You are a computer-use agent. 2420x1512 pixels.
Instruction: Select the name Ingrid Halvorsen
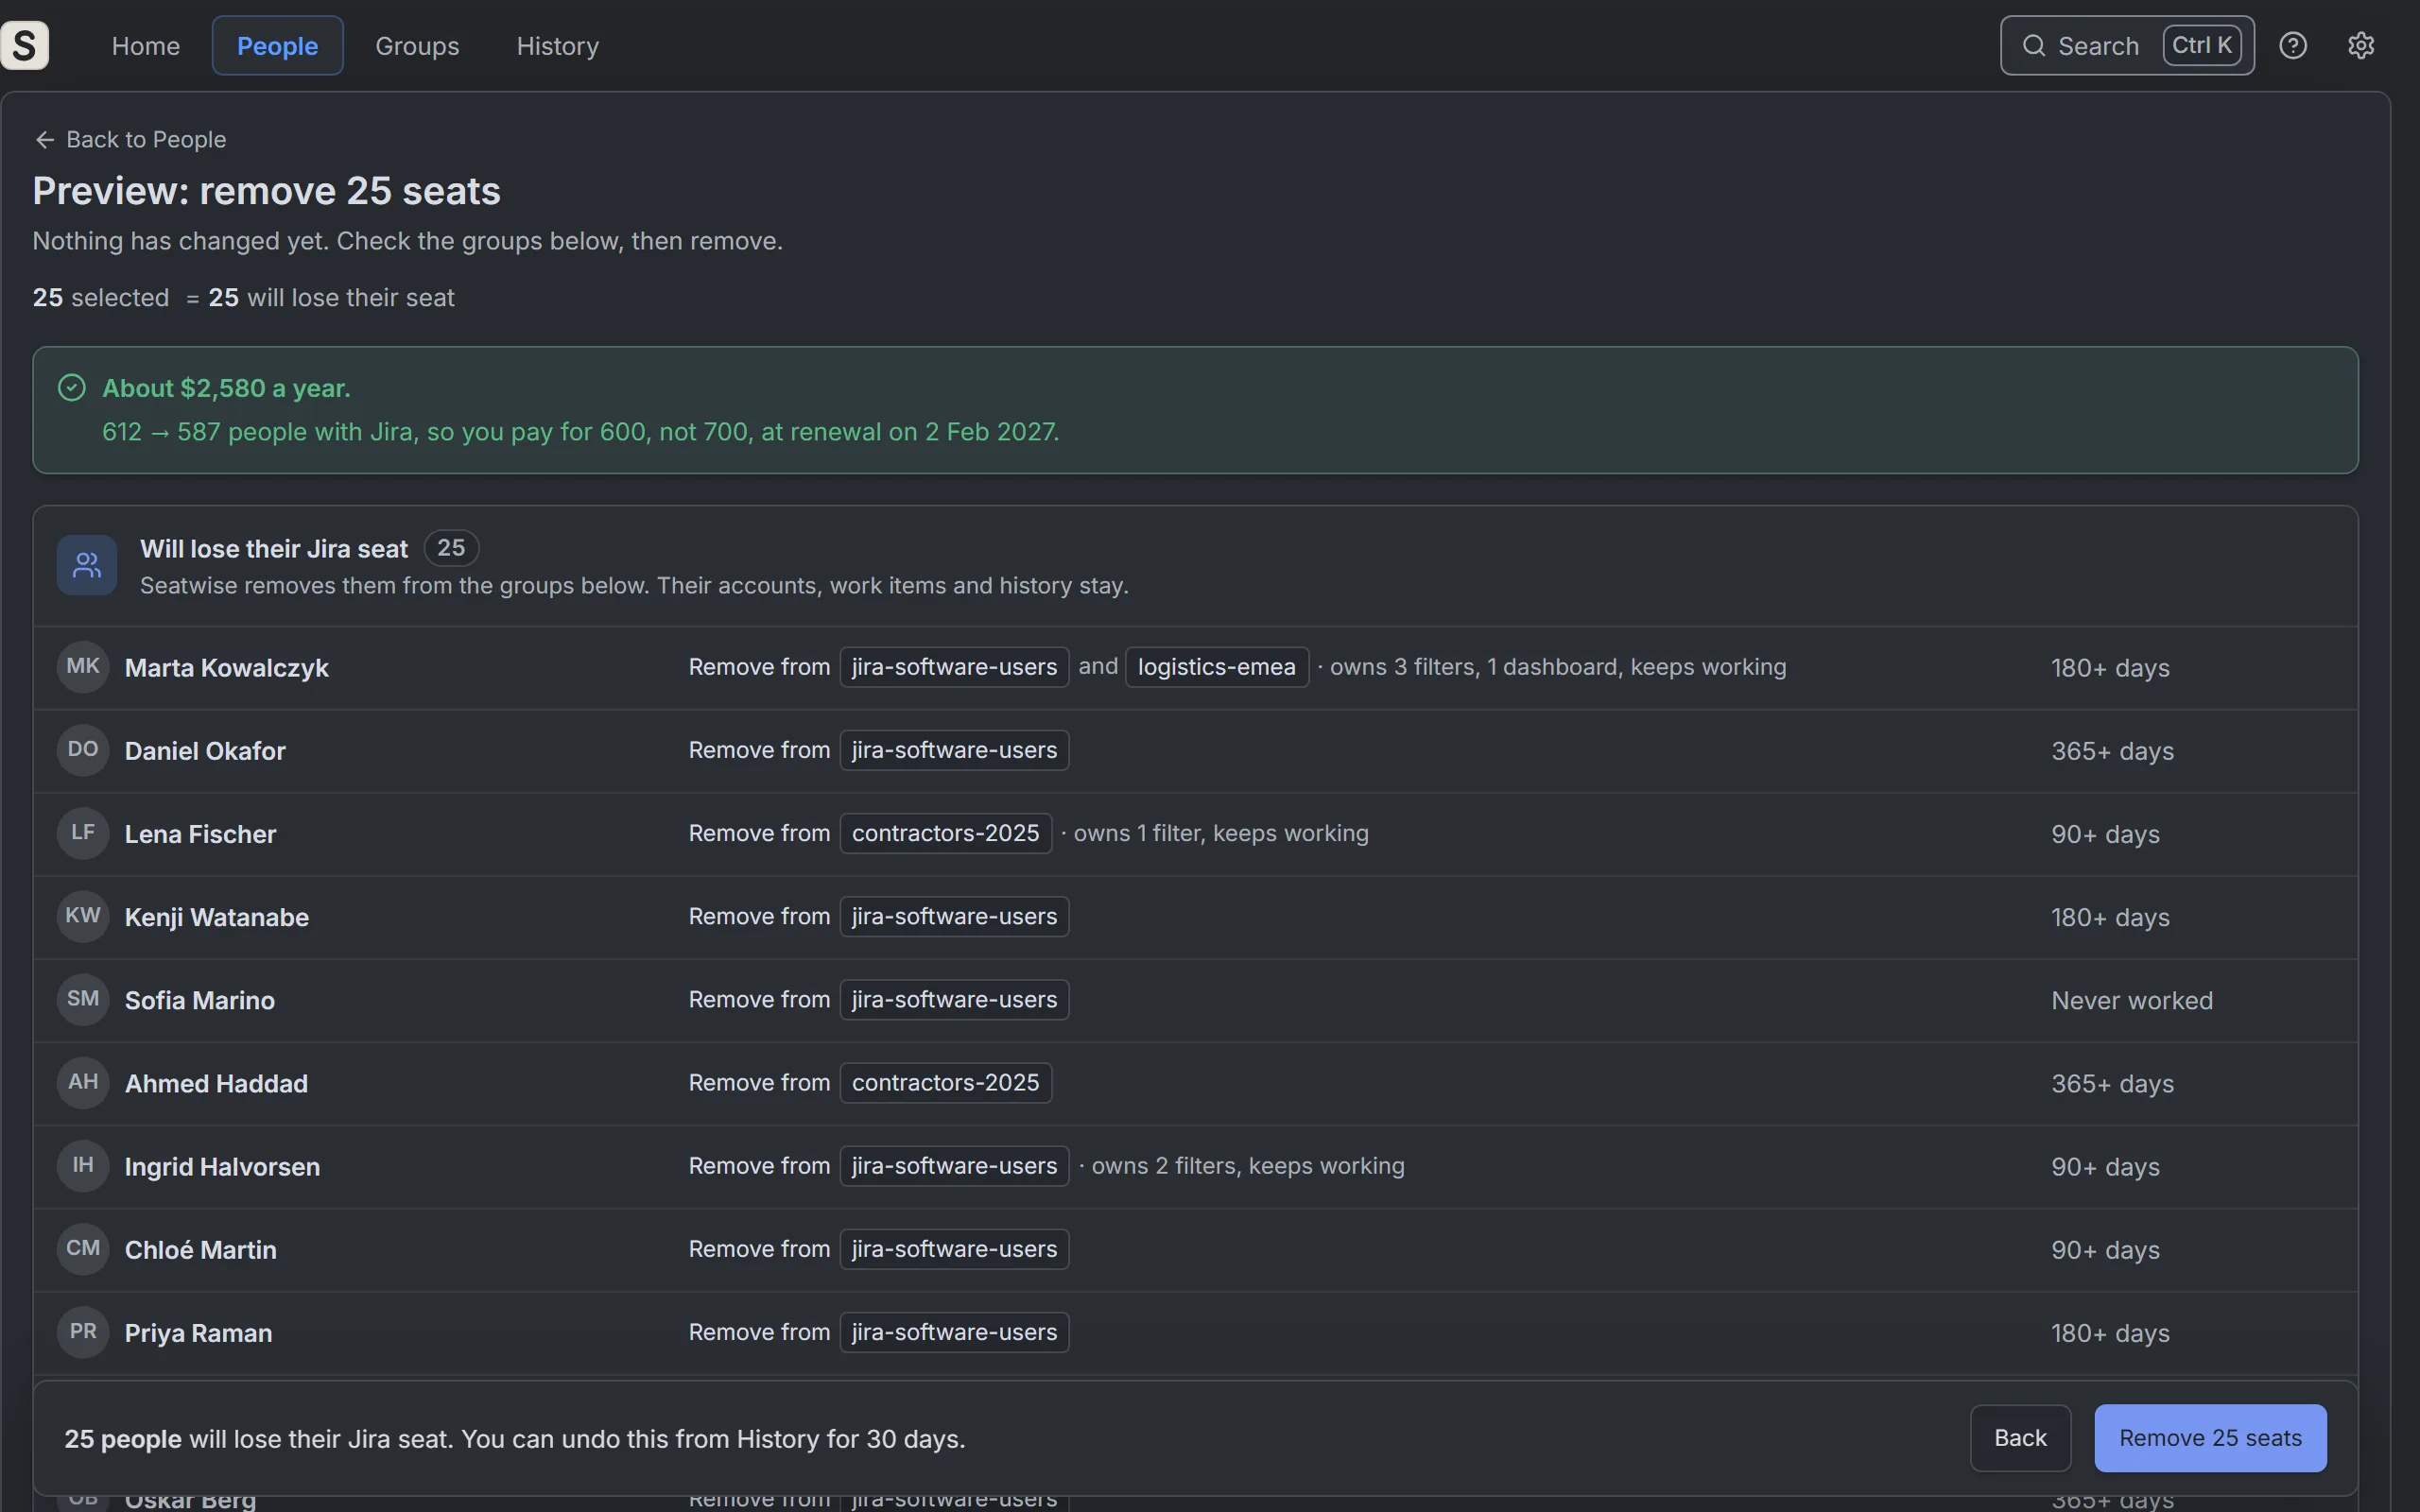click(222, 1167)
